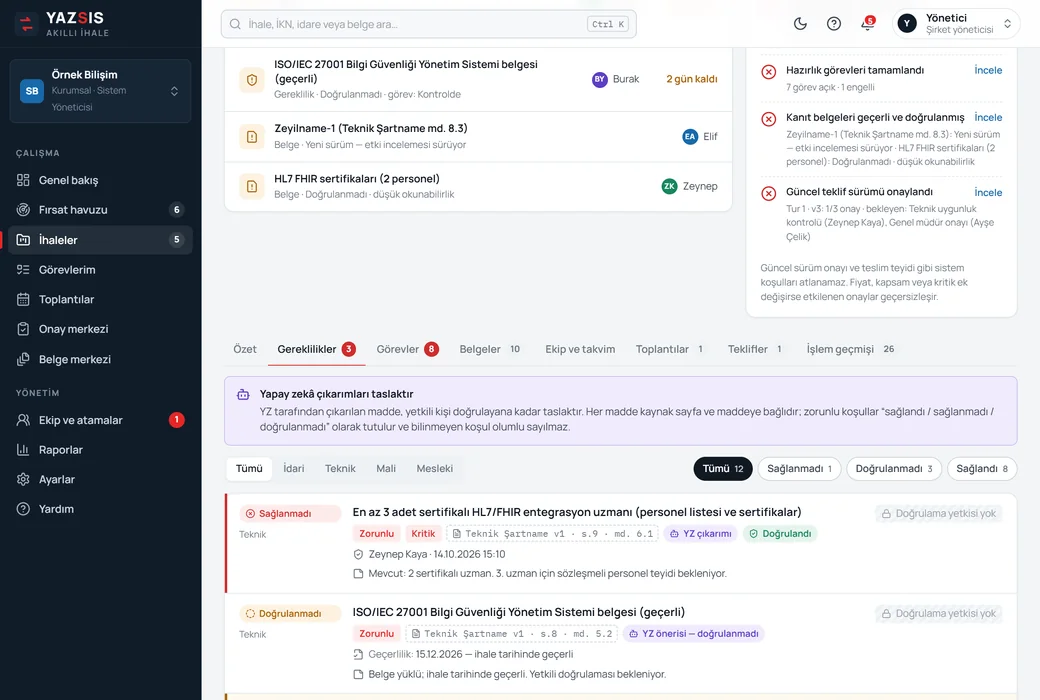Open the Zeyilname-1 (Teknik Şartname md. 8.3) row
The width and height of the screenshot is (1040, 700).
(478, 137)
